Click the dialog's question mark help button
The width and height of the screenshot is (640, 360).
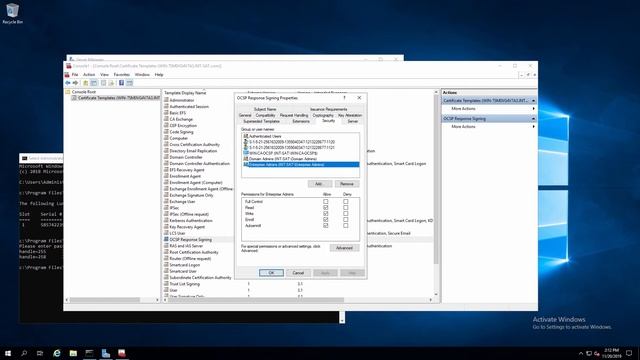[x=344, y=98]
